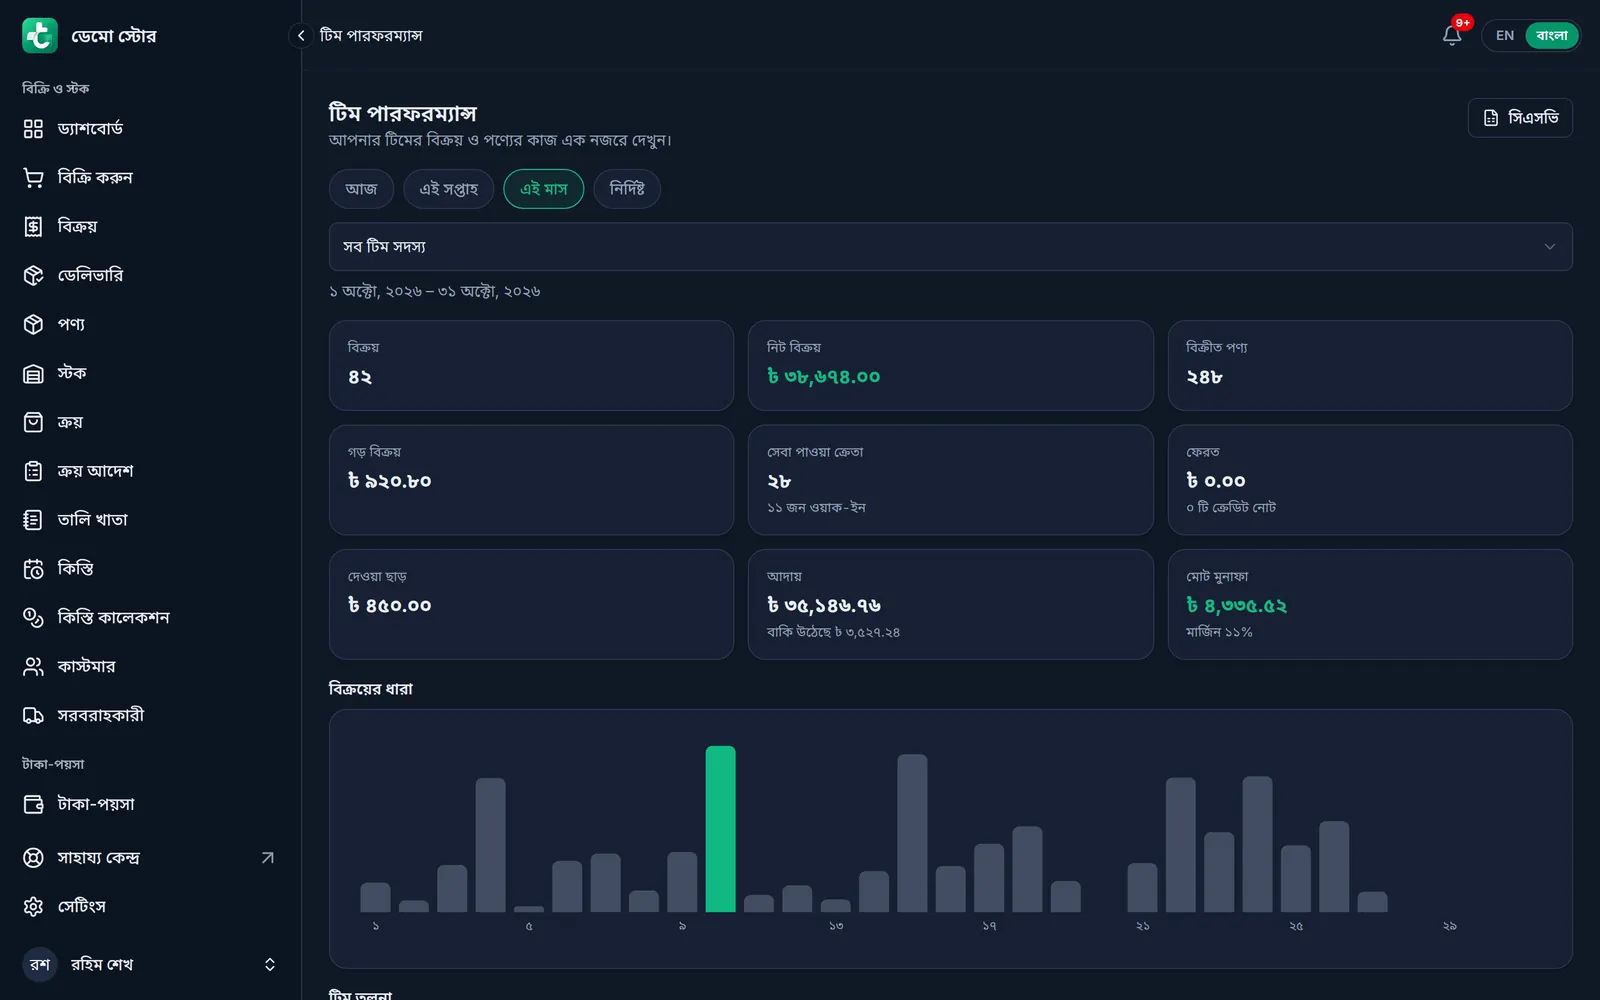Click the আদায় amount ৳ ৩৫,১৪৬.৭৬
Viewport: 1600px width, 1000px height.
click(824, 606)
